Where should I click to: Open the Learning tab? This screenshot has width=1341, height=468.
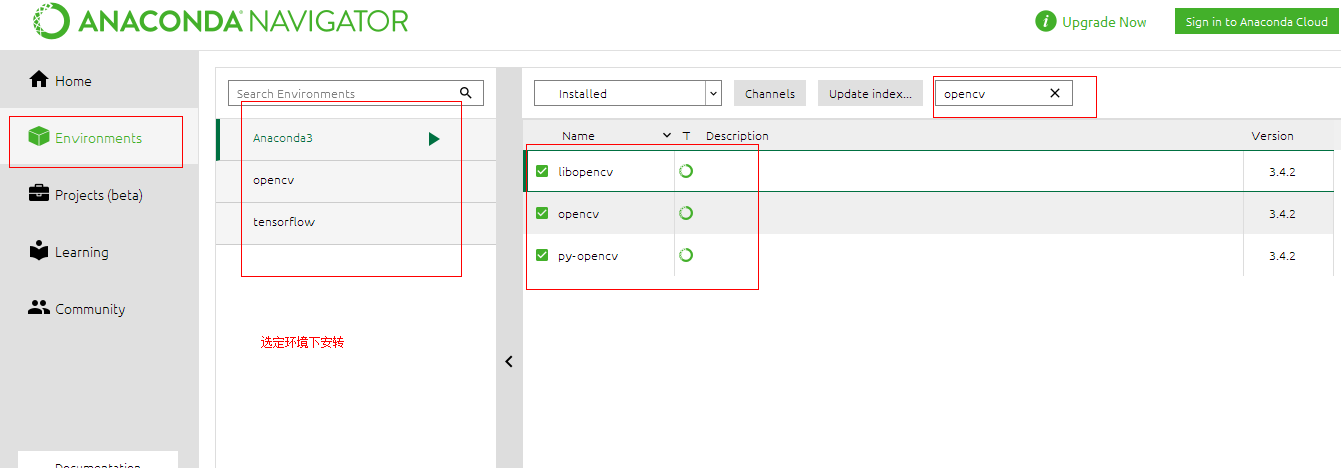pos(100,251)
